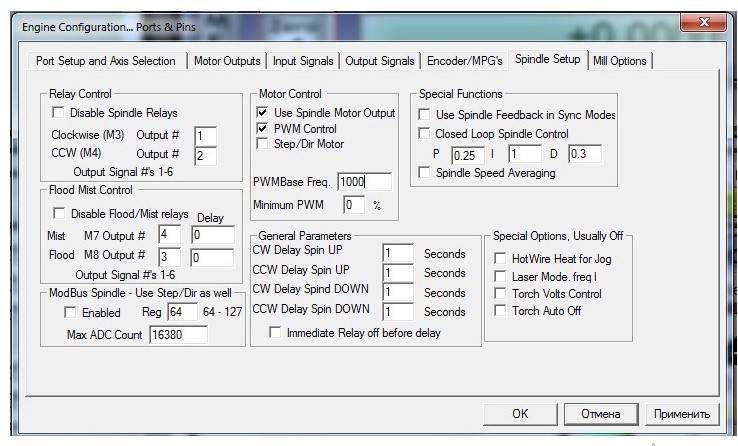738x446 pixels.
Task: Toggle Disable Spindle Relays checkbox
Action: (x=58, y=112)
